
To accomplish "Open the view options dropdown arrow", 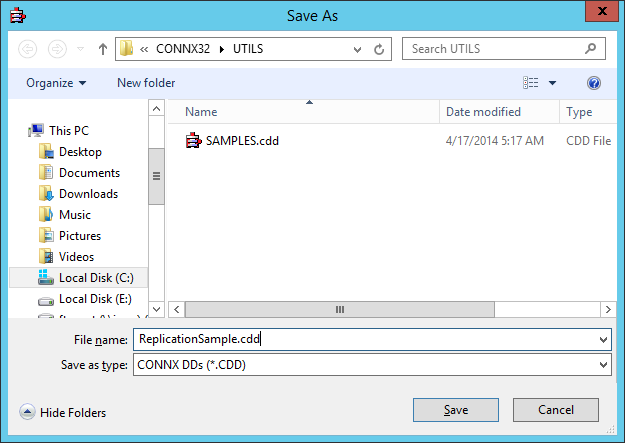I will click(x=552, y=83).
